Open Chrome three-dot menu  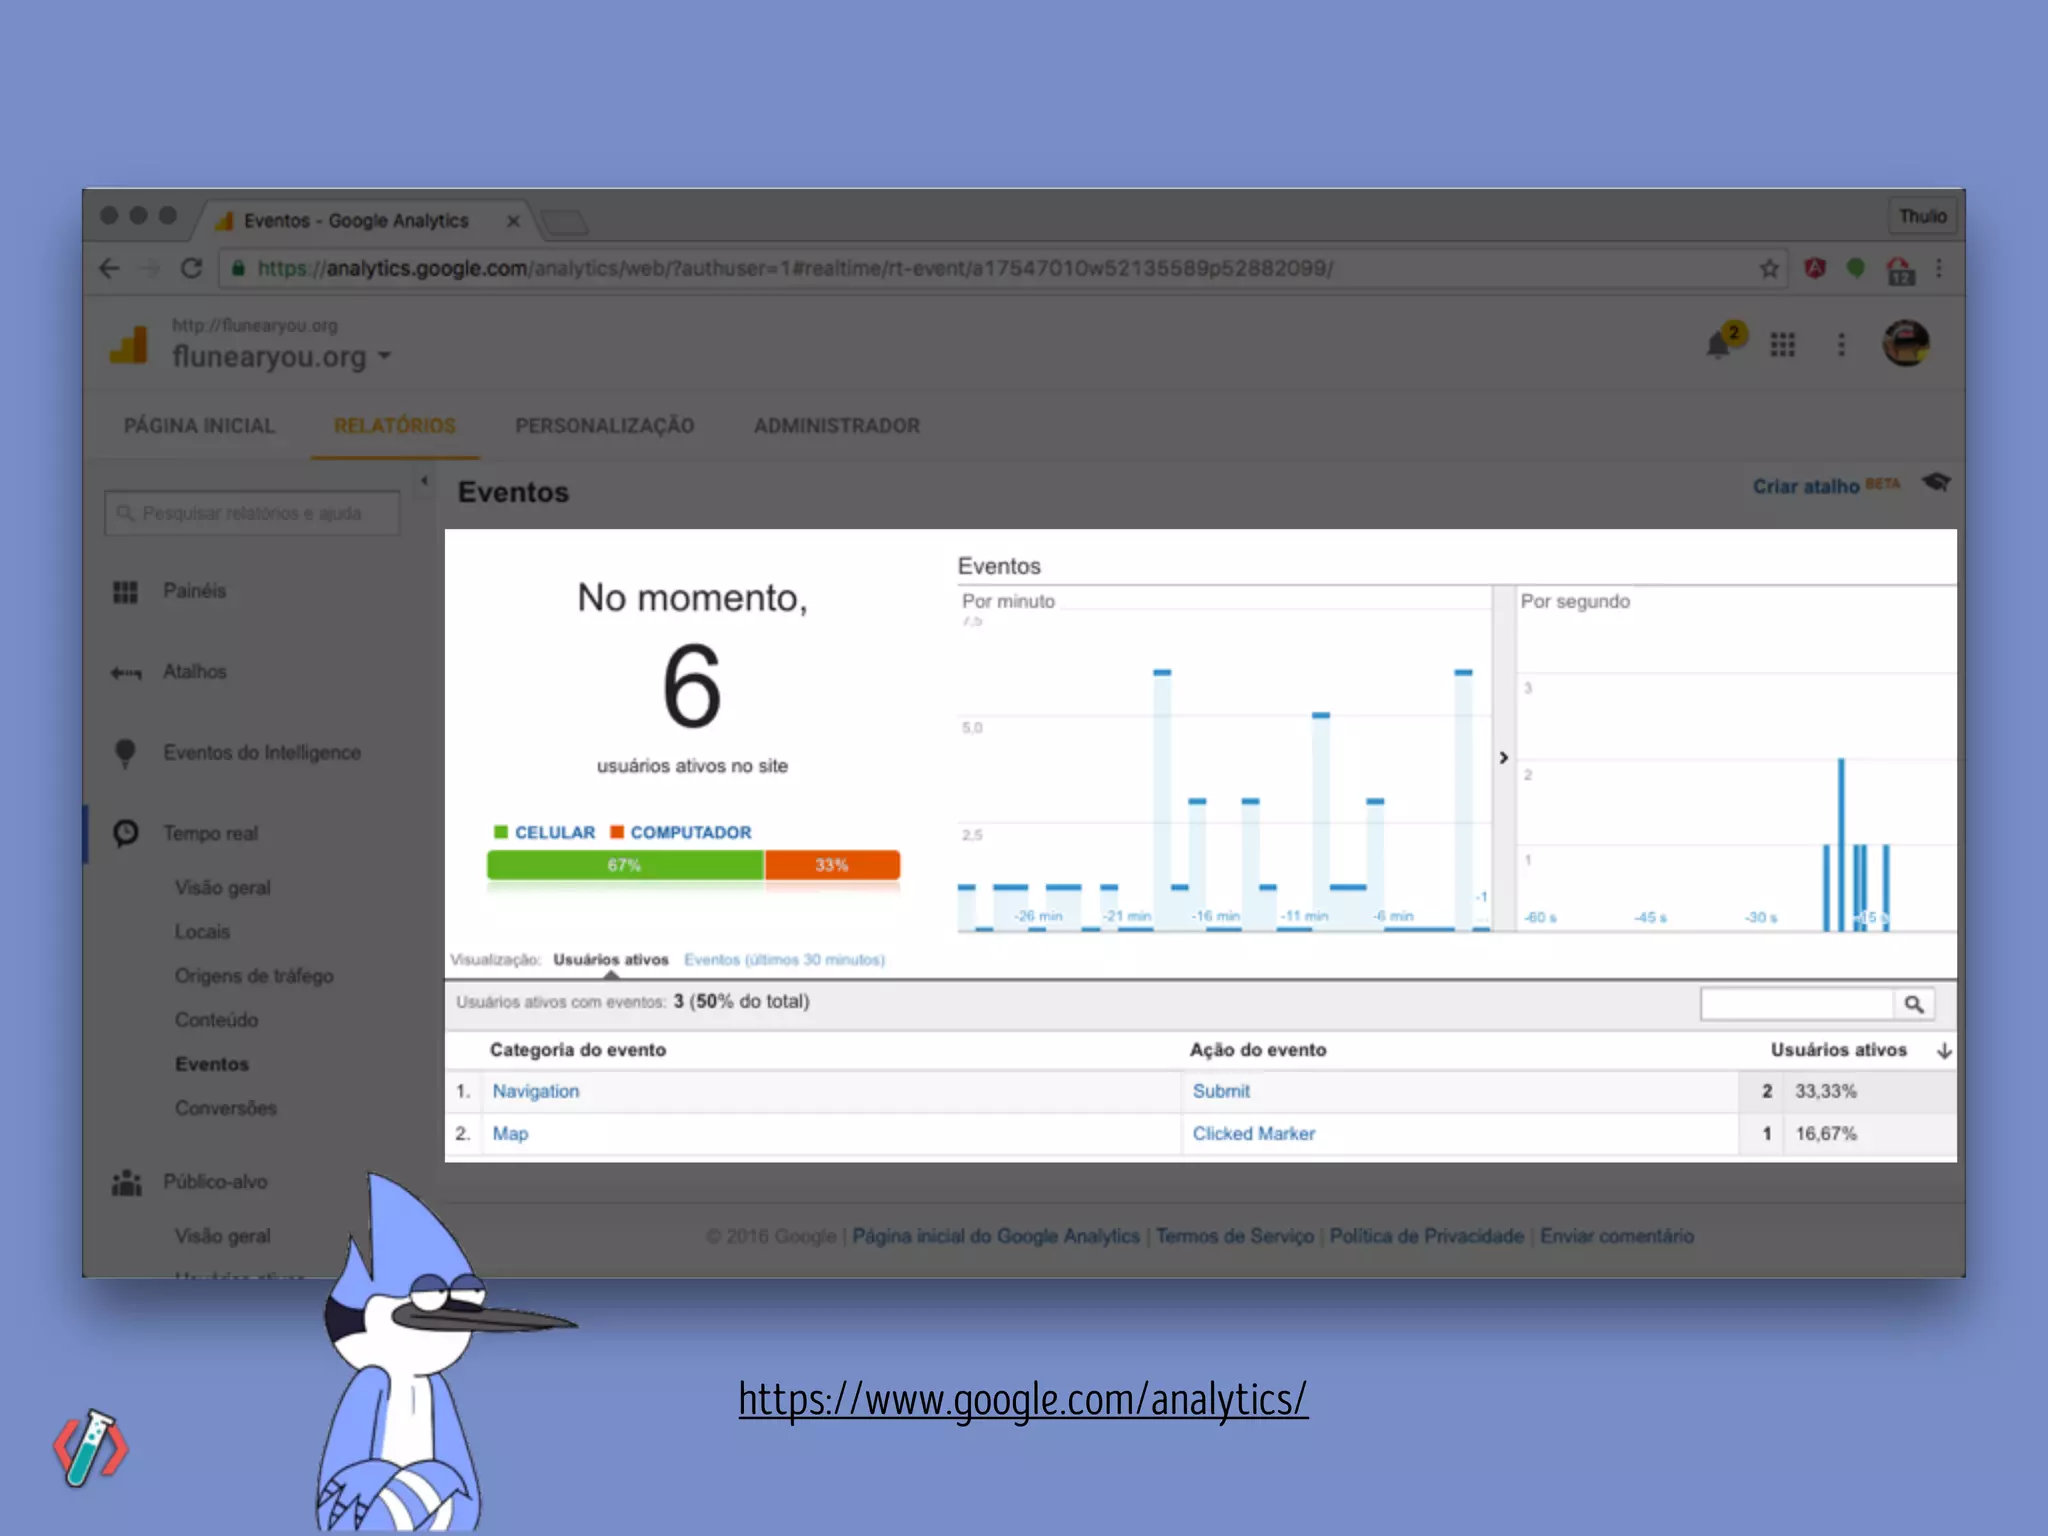(x=1939, y=268)
